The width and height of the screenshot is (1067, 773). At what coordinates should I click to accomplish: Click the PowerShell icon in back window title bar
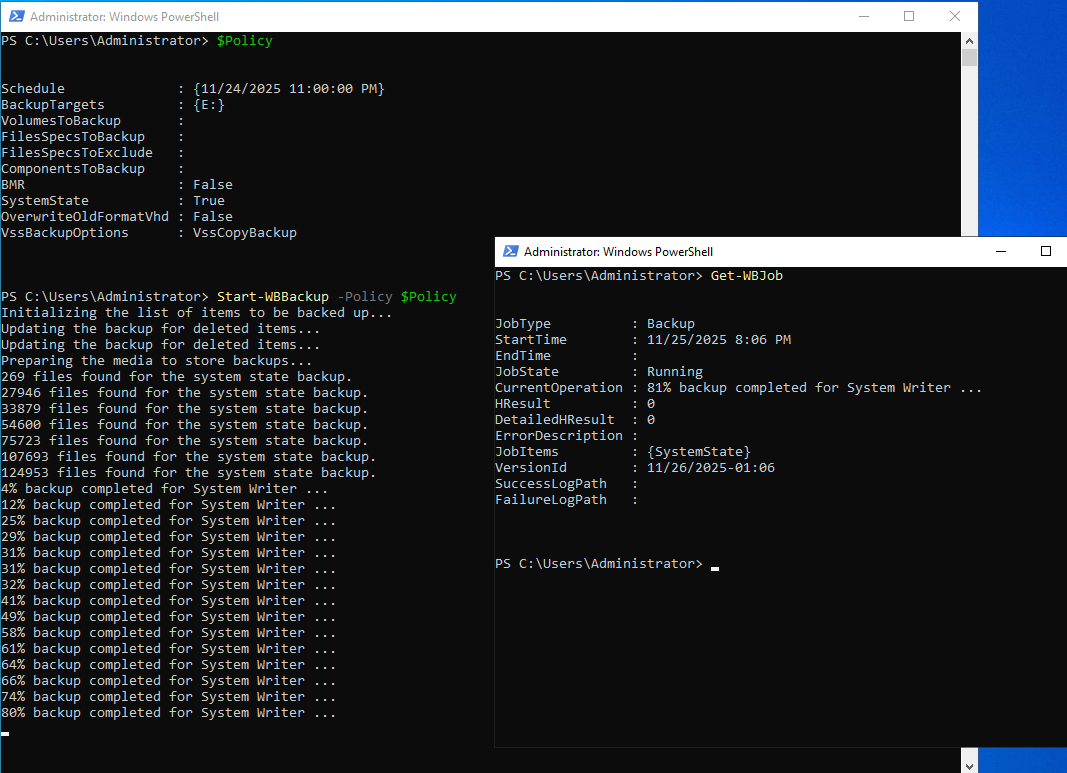coord(16,16)
